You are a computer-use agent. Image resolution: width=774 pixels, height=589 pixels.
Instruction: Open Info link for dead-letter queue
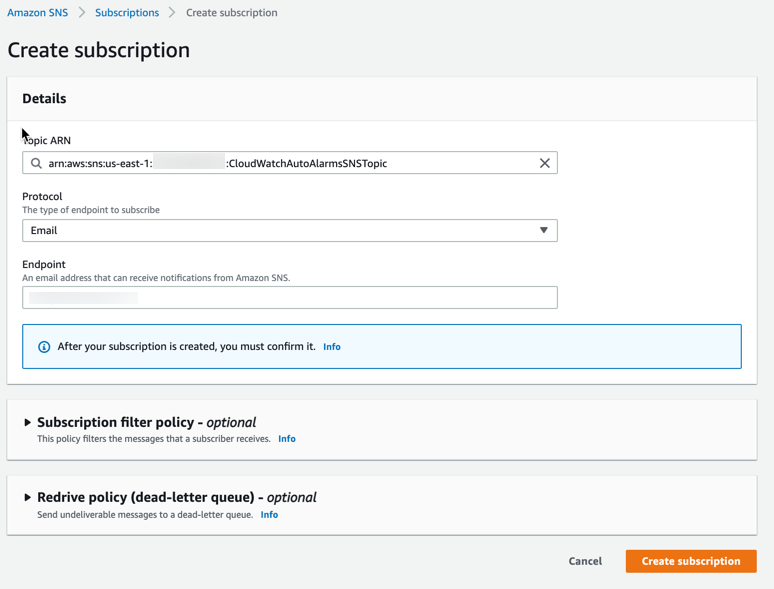click(269, 514)
